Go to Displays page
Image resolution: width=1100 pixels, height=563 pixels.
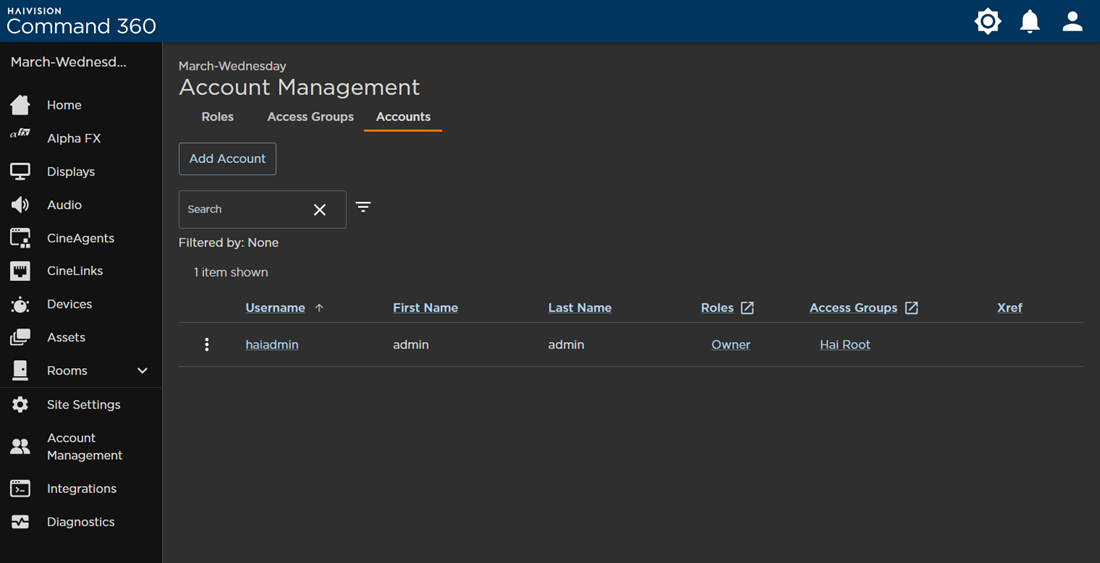[71, 172]
